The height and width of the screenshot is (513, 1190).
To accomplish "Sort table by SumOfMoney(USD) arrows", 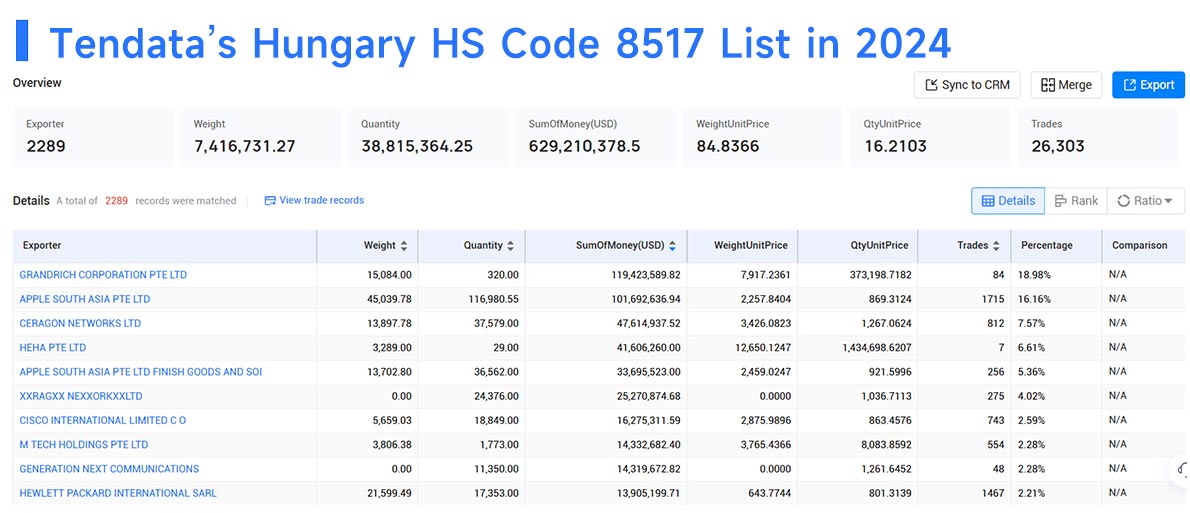I will [x=672, y=246].
